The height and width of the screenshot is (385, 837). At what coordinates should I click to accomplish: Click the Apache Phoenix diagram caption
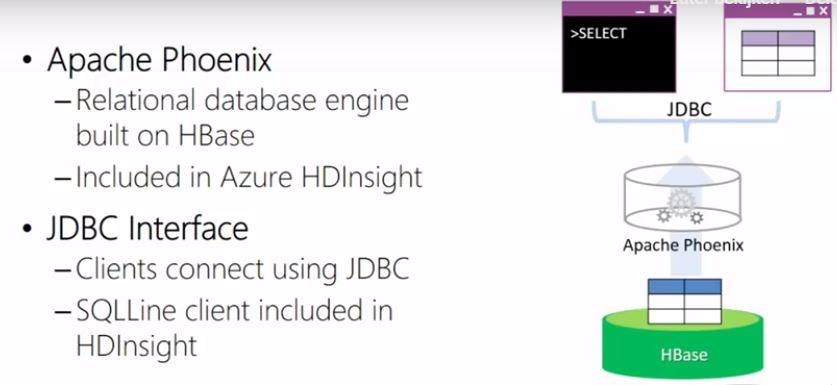[683, 245]
